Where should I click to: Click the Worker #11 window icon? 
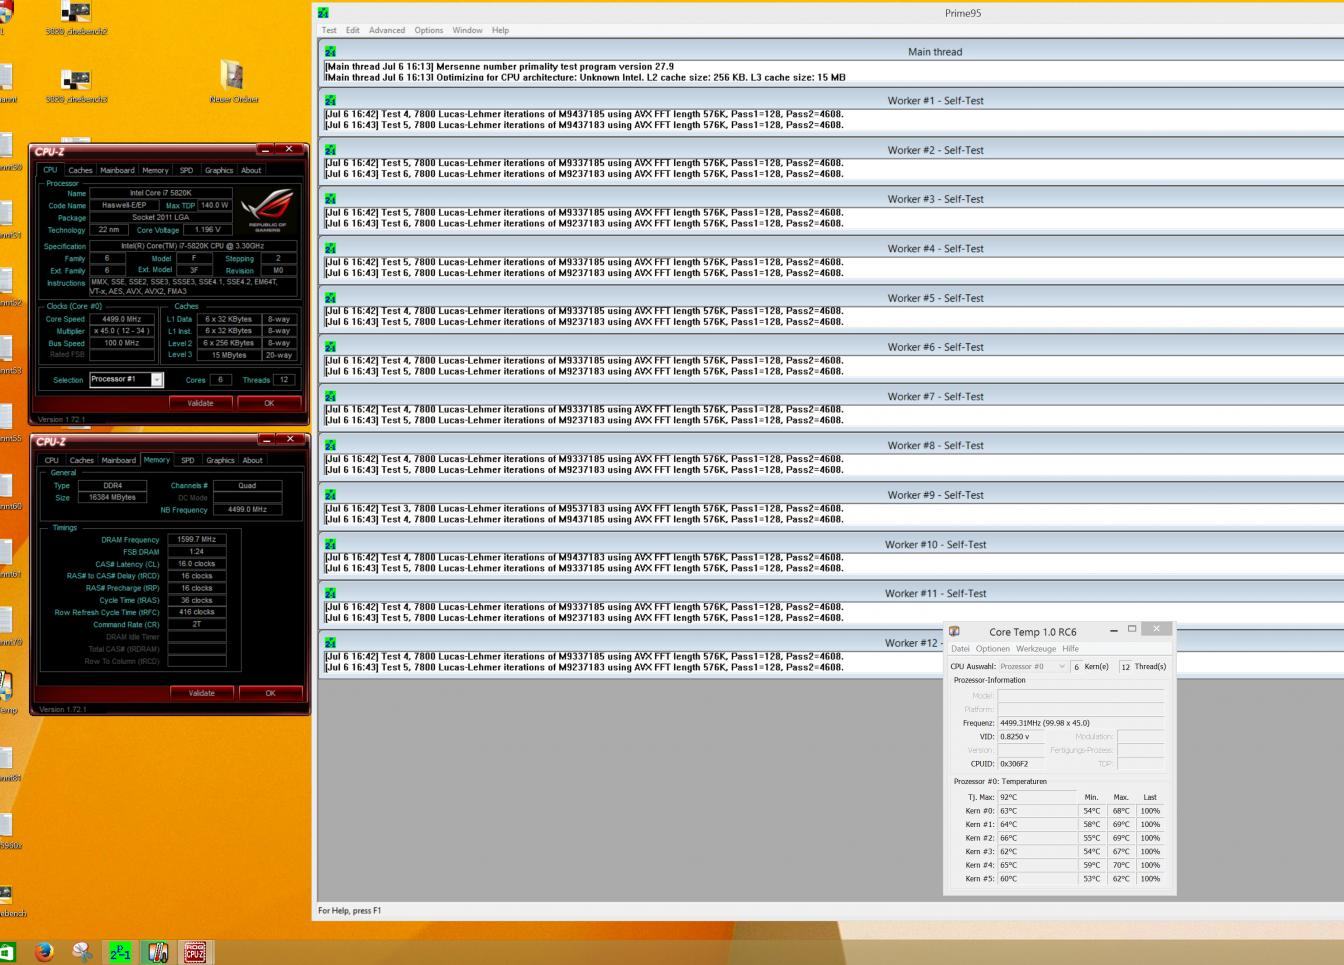330,593
